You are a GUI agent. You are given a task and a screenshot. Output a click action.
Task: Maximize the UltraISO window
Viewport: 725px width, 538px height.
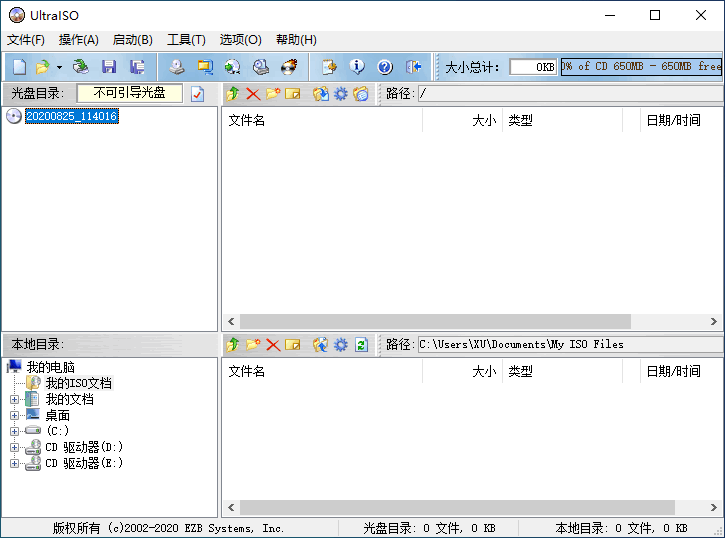(x=655, y=15)
